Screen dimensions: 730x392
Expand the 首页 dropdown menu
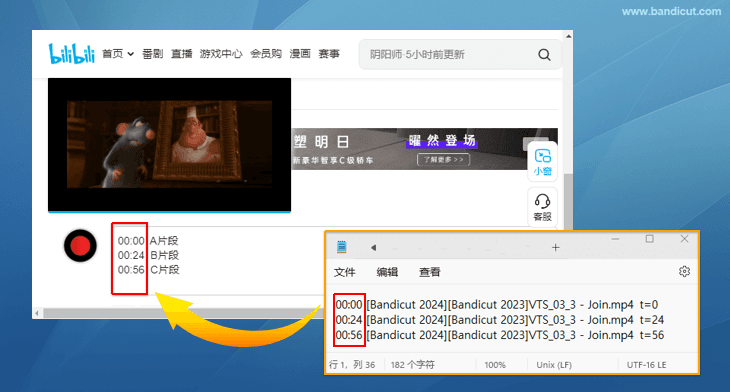coord(118,54)
